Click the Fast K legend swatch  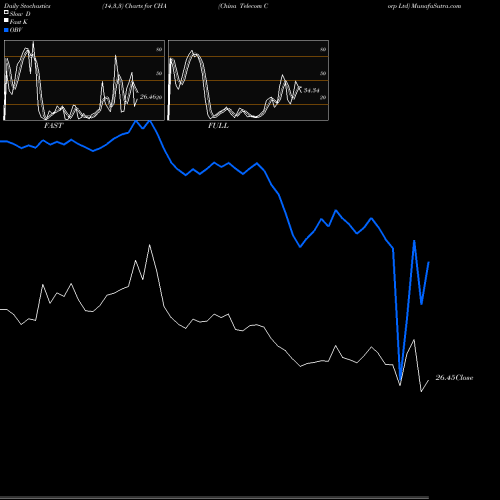point(6,21)
